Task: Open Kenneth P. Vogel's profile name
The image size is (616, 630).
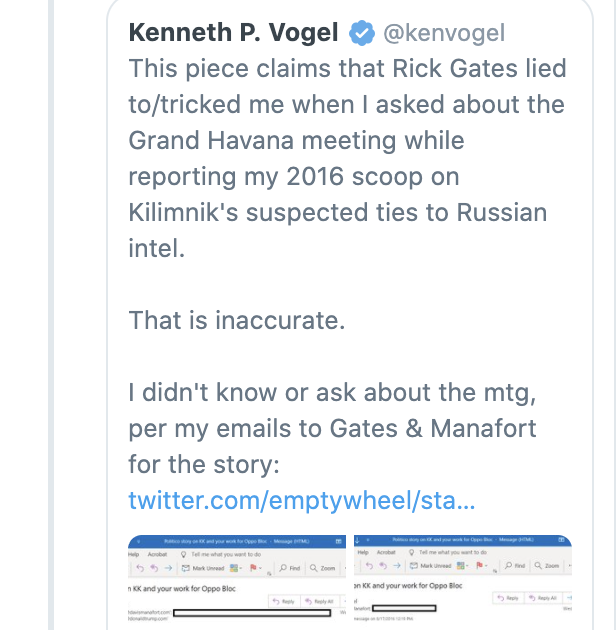Action: pyautogui.click(x=233, y=33)
